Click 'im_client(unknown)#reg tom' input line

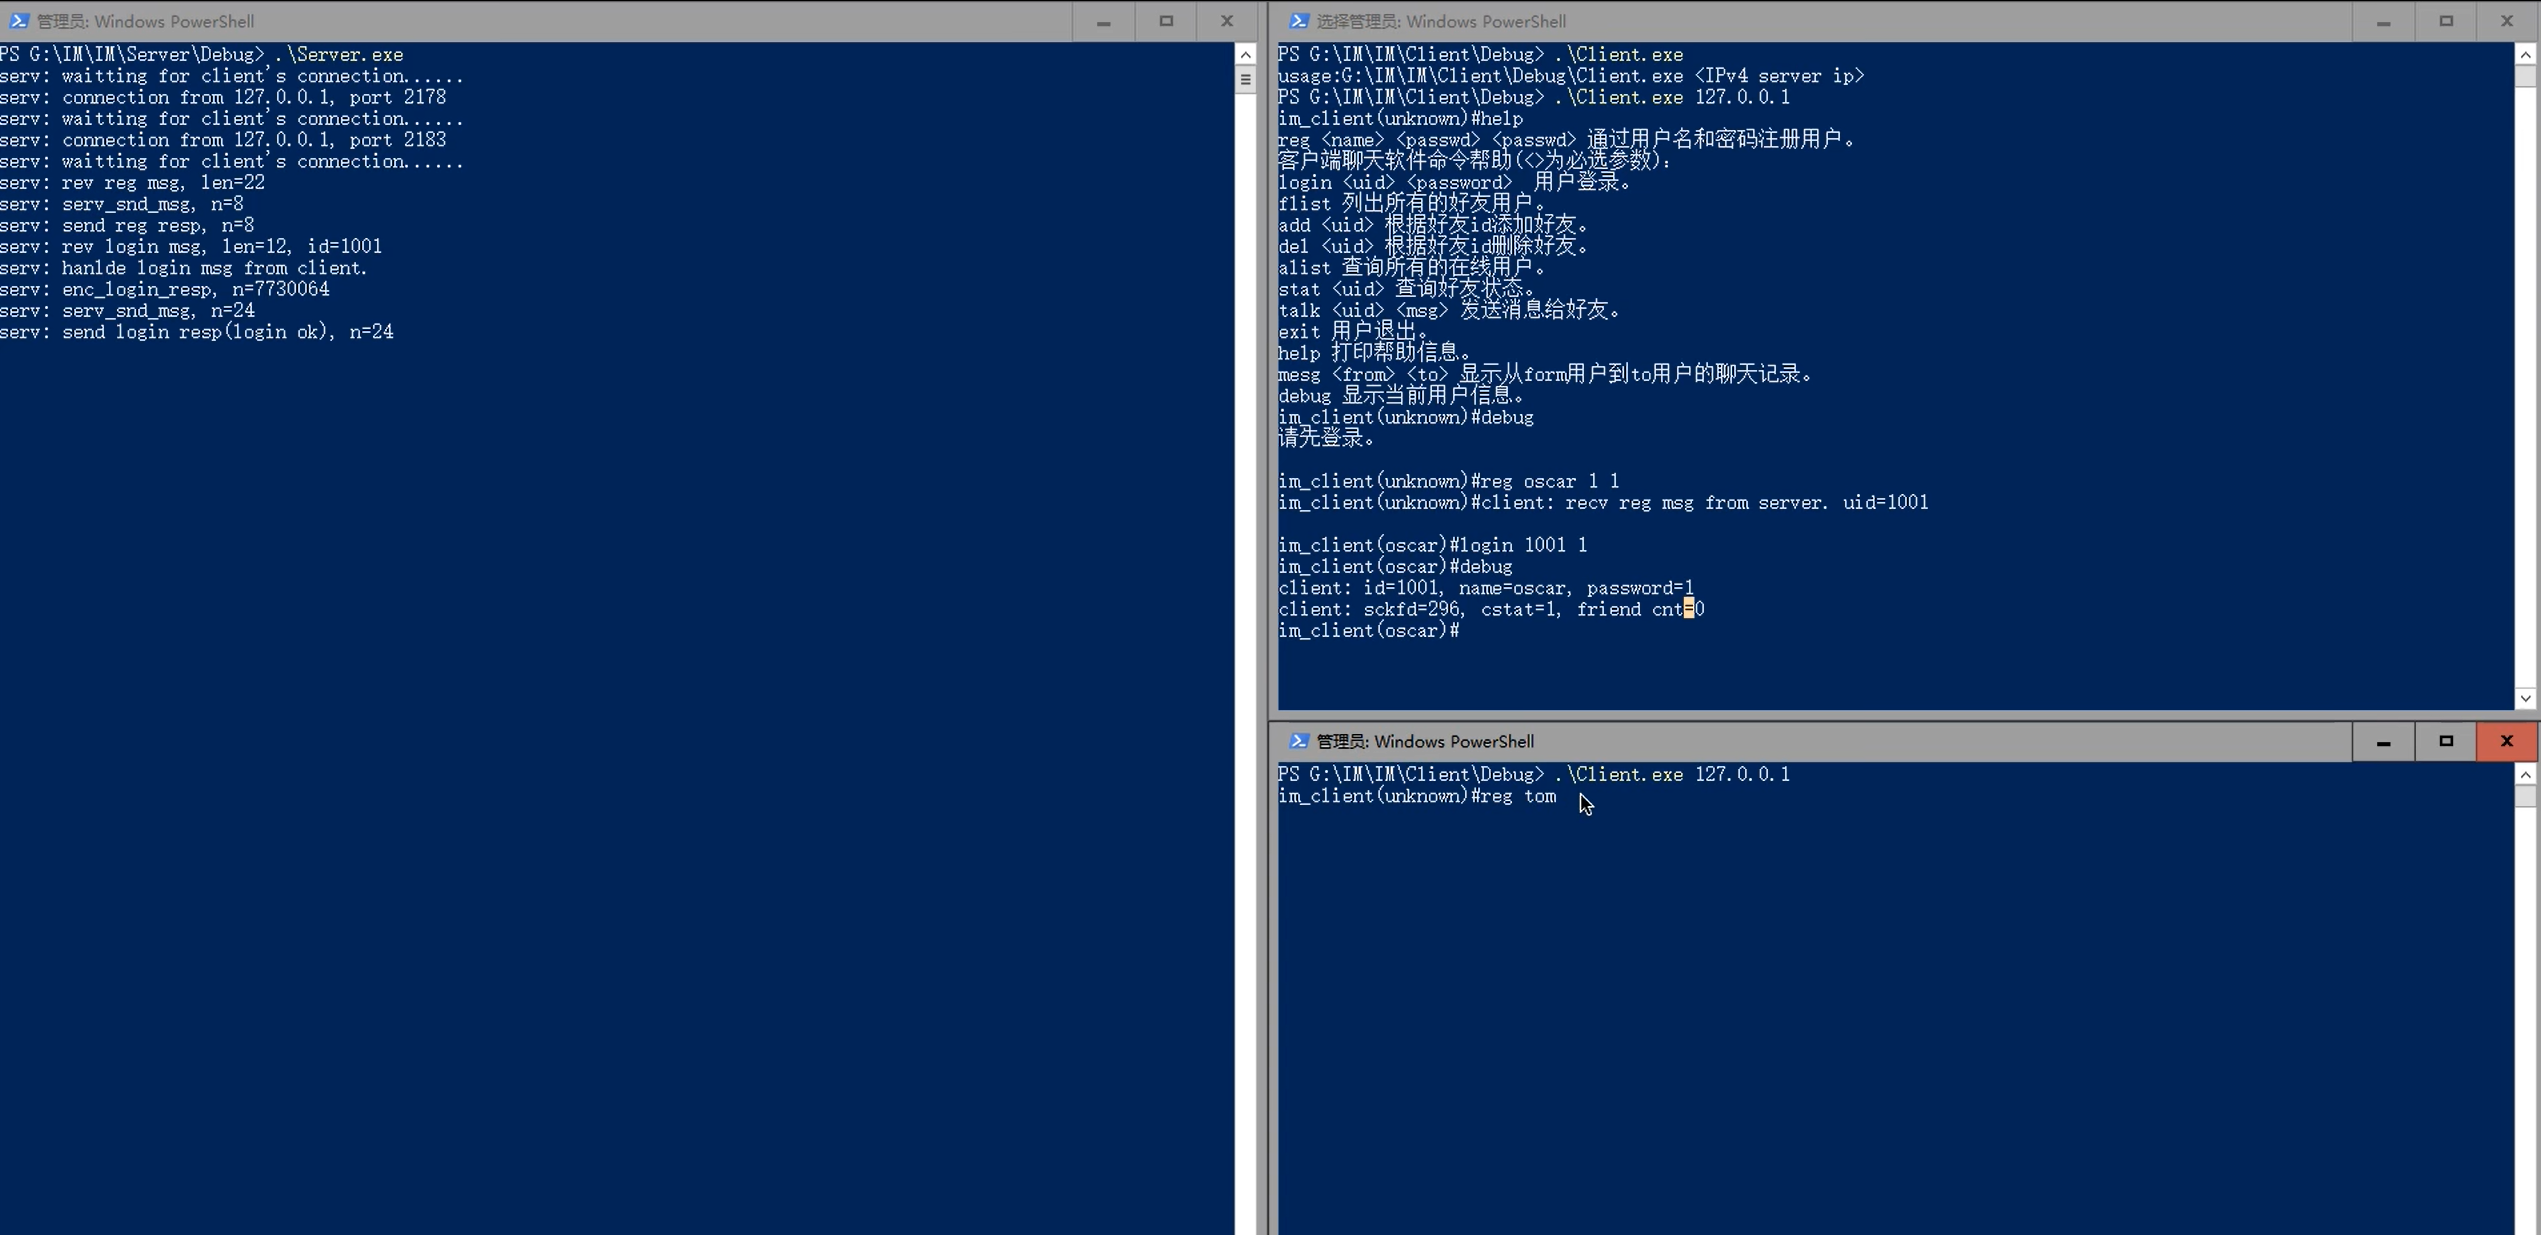[x=1417, y=796]
